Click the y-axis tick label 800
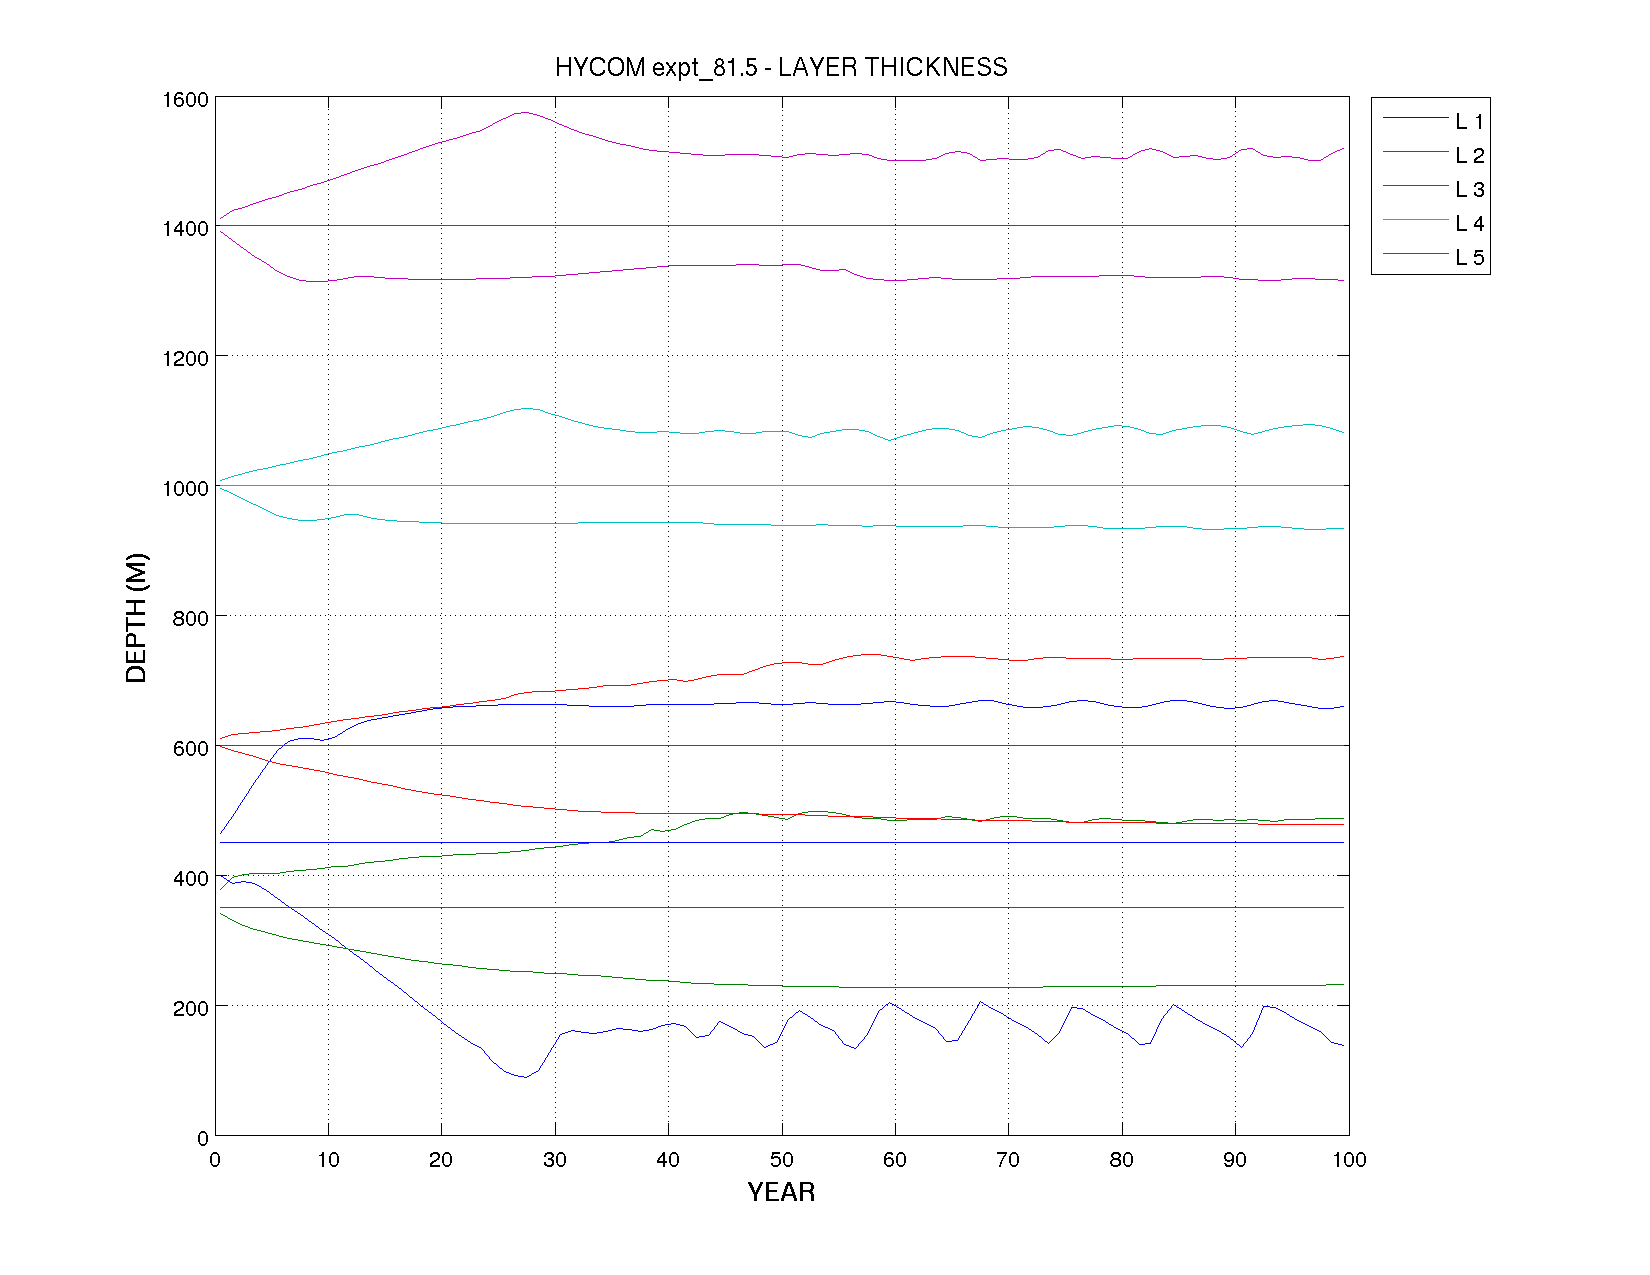The height and width of the screenshot is (1275, 1650). click(x=190, y=618)
